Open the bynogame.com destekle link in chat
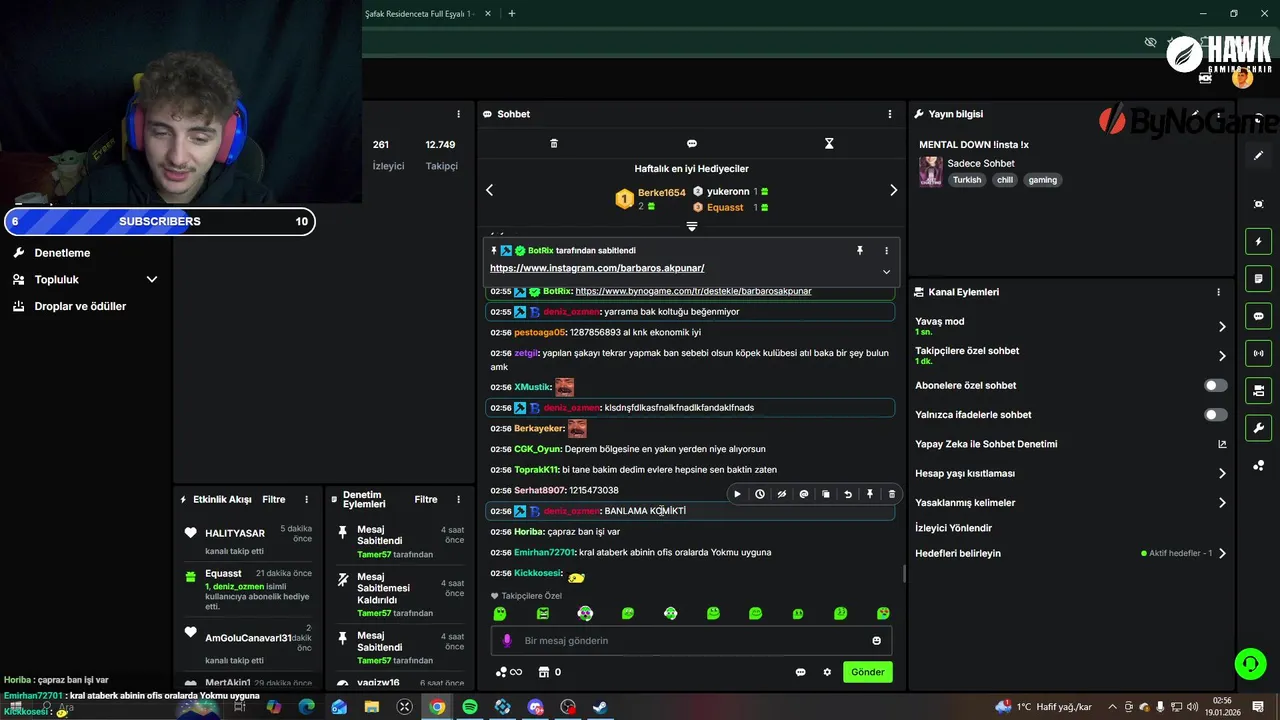1280x720 pixels. click(693, 291)
